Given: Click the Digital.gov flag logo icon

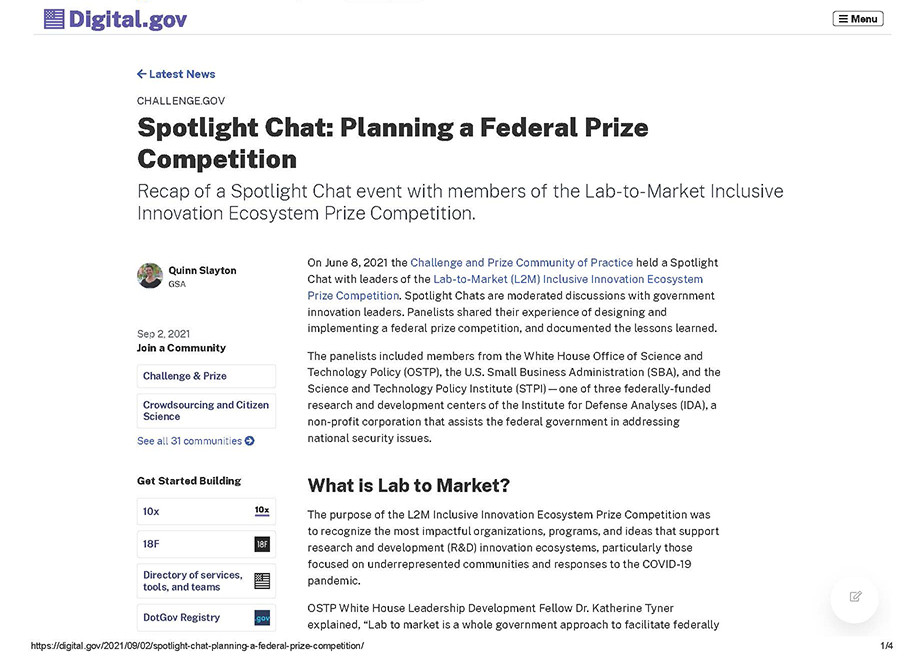Looking at the screenshot, I should pyautogui.click(x=54, y=19).
